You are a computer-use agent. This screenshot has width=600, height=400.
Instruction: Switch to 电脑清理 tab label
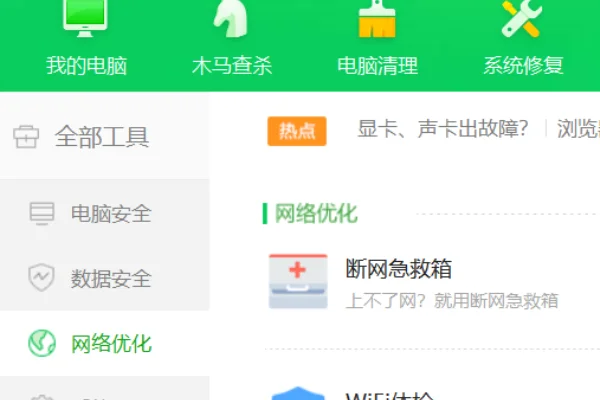point(378,65)
